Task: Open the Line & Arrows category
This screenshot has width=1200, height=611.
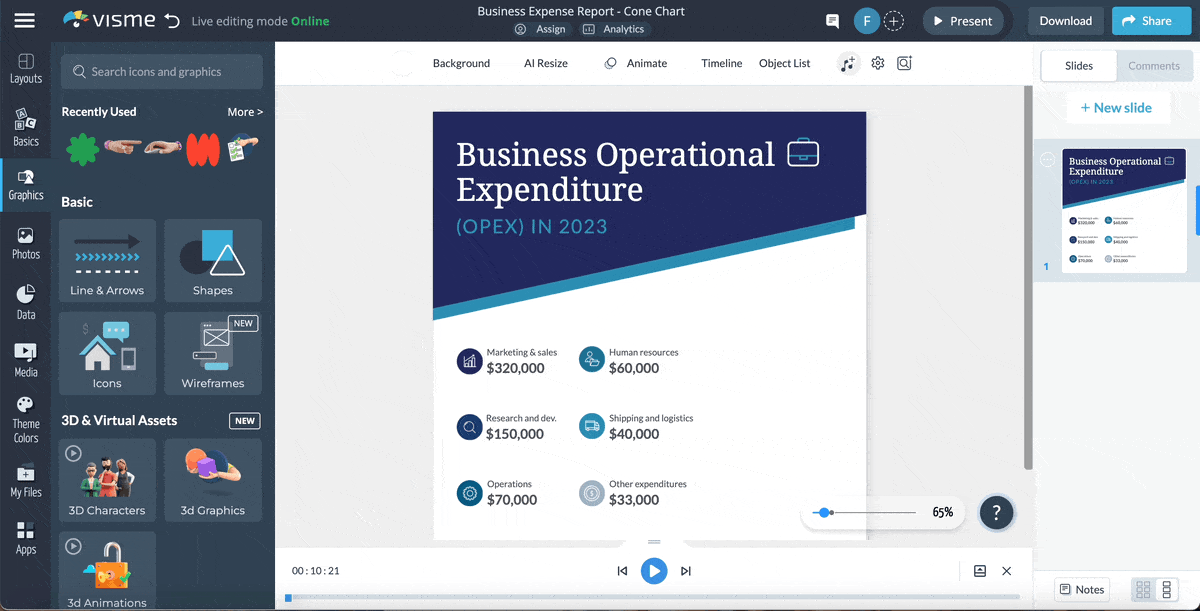Action: point(107,260)
